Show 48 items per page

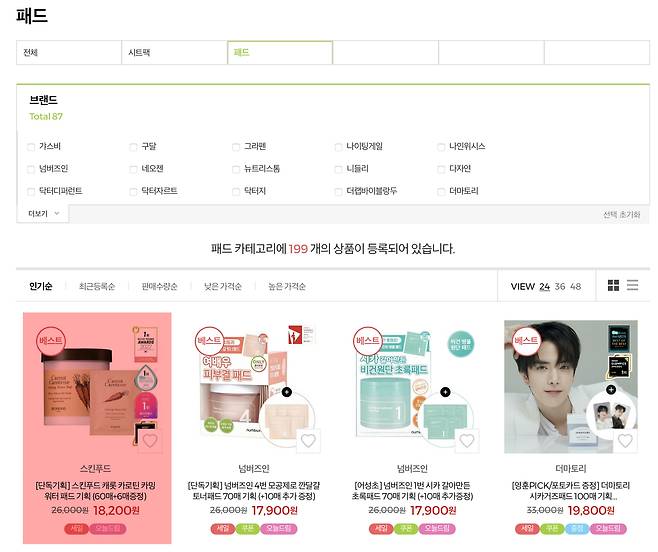(576, 286)
